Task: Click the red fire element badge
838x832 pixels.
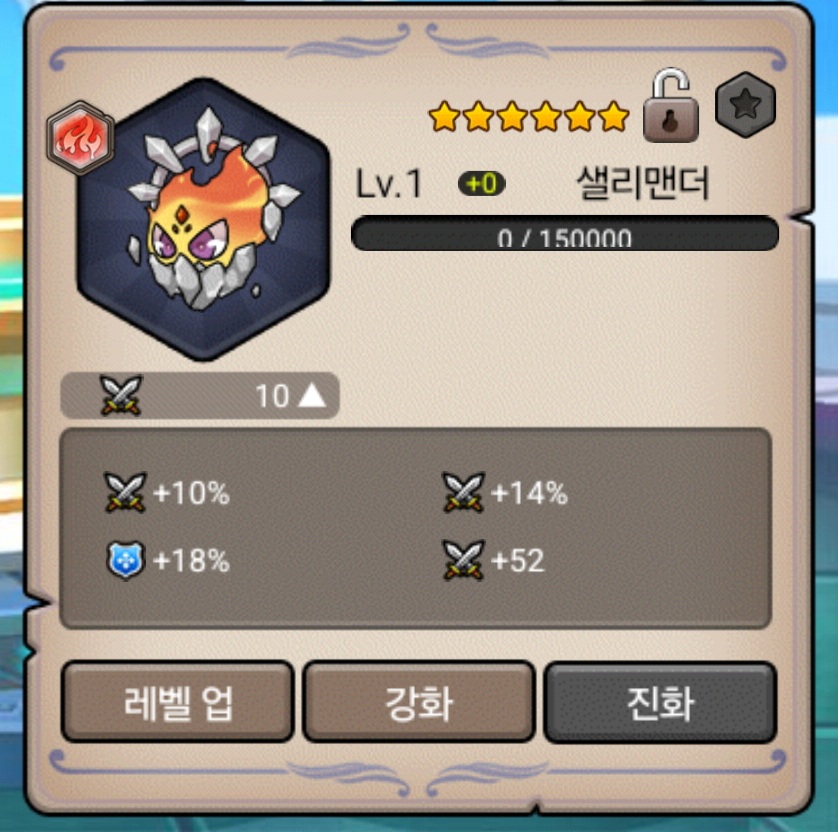Action: click(x=80, y=138)
